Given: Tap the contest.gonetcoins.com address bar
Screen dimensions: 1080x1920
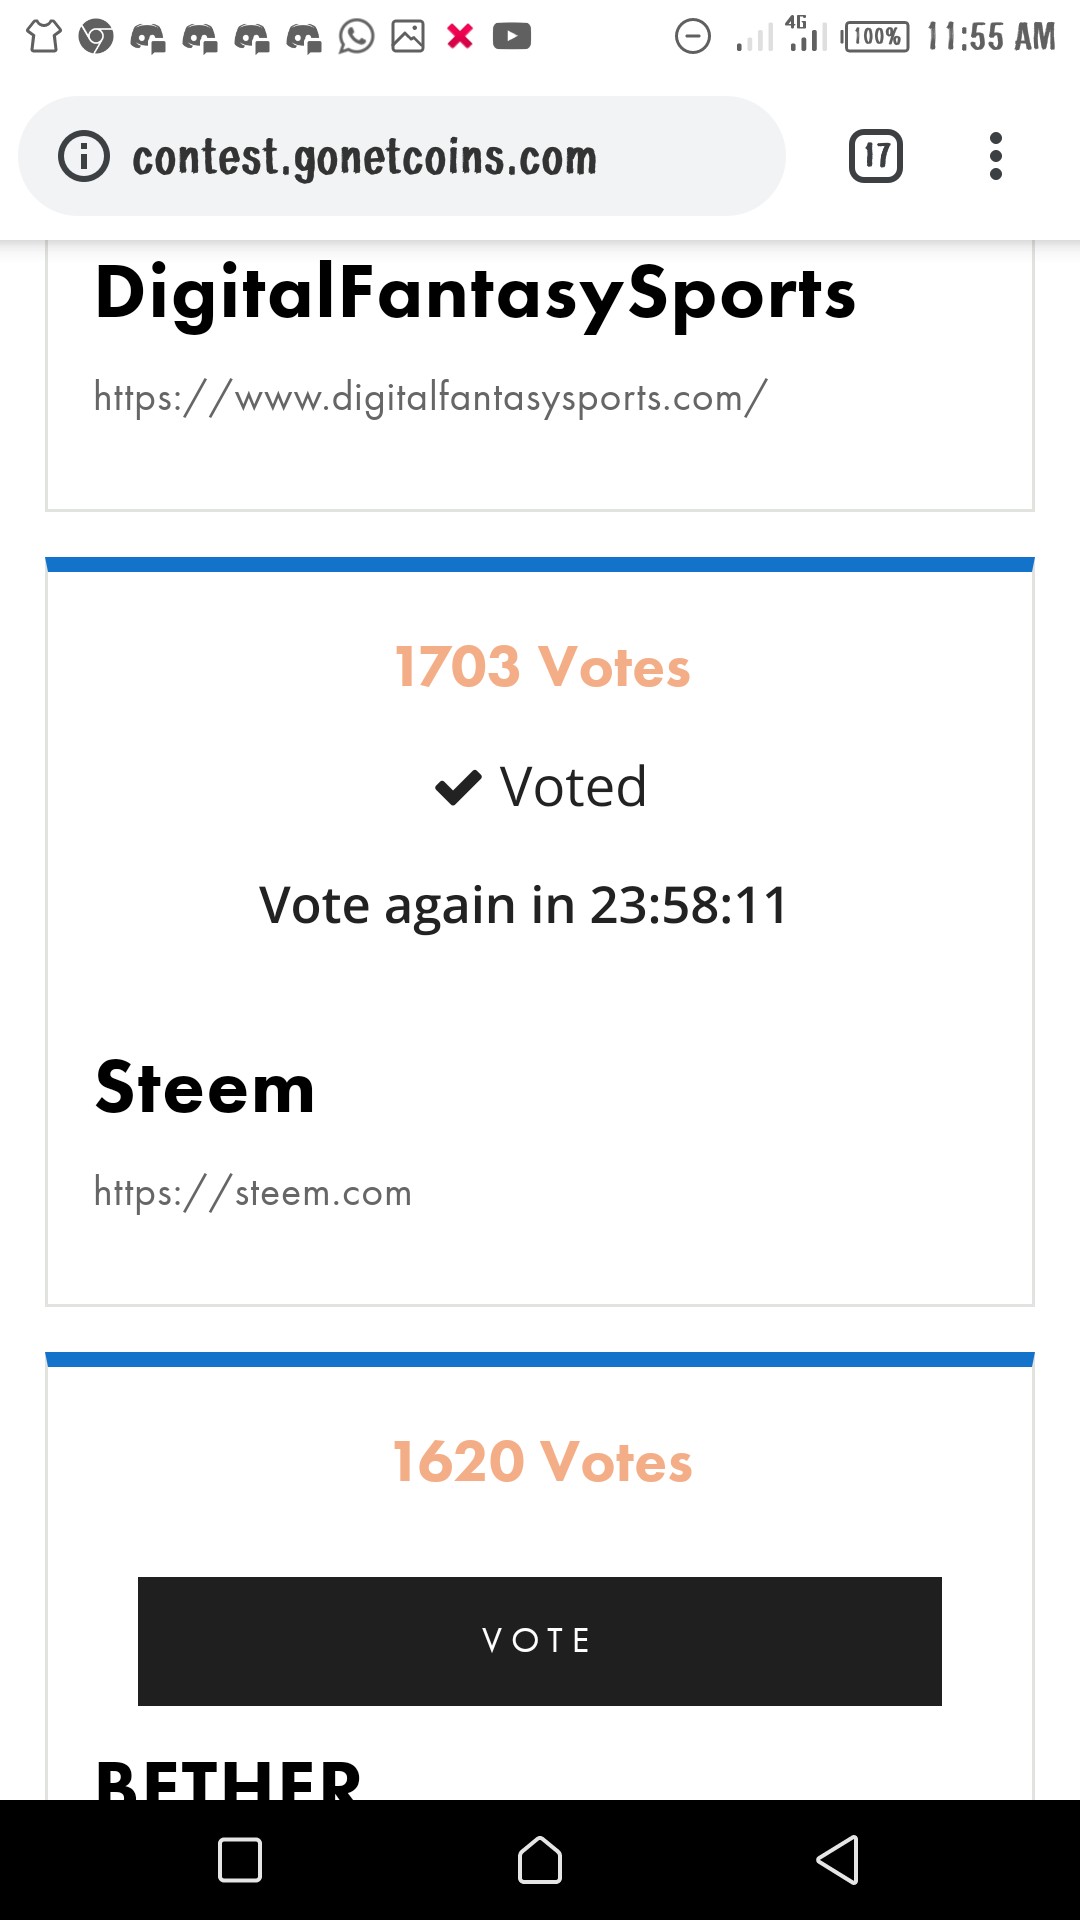Looking at the screenshot, I should coord(402,156).
